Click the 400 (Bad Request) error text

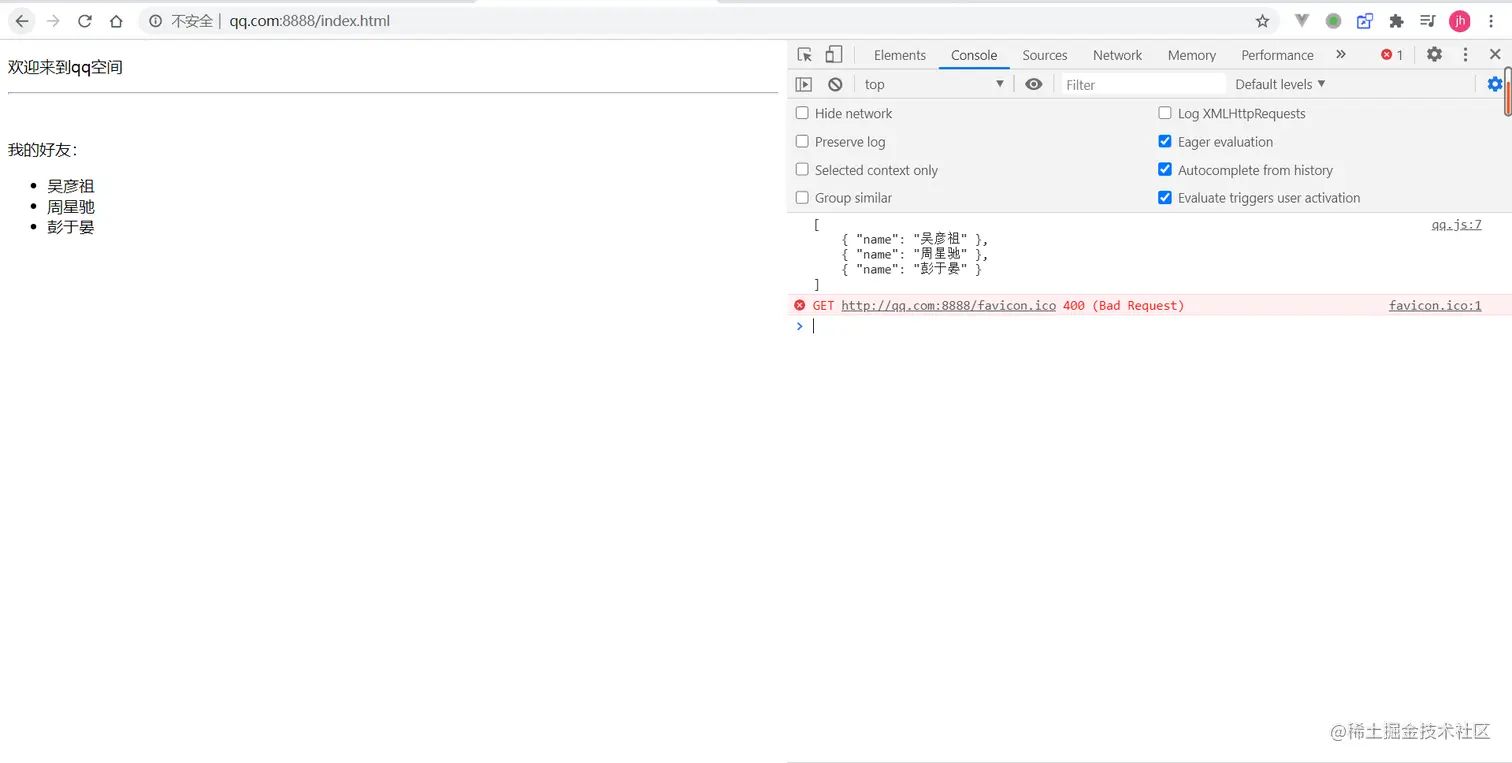(x=1123, y=305)
